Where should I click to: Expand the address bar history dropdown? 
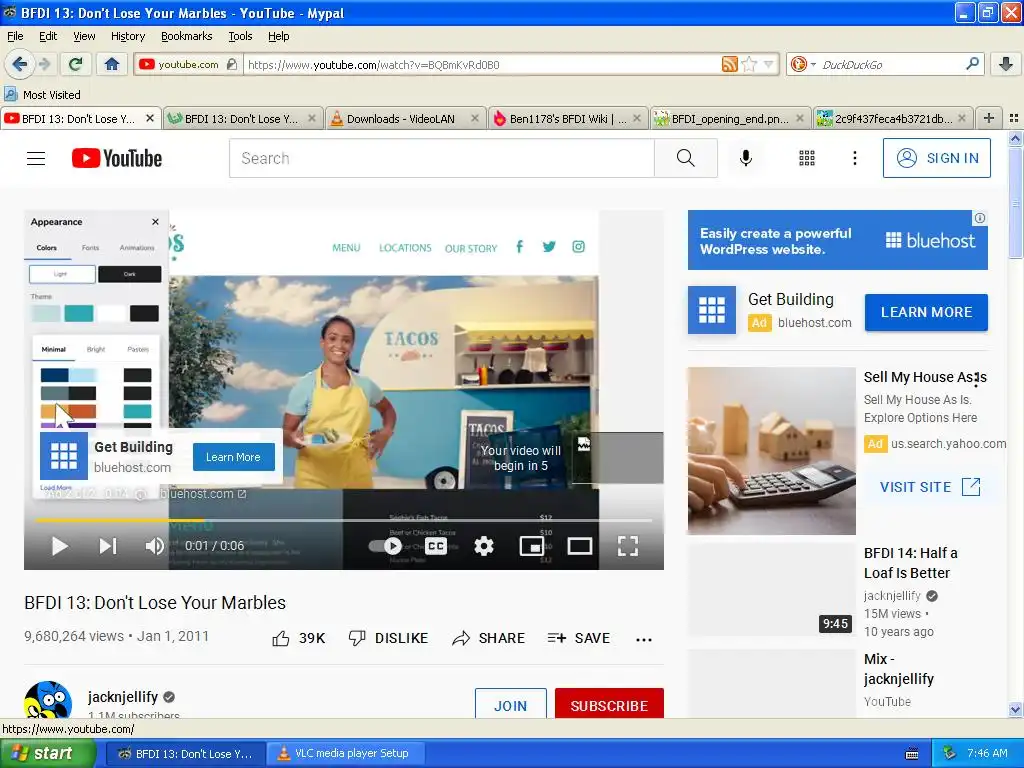pos(769,64)
